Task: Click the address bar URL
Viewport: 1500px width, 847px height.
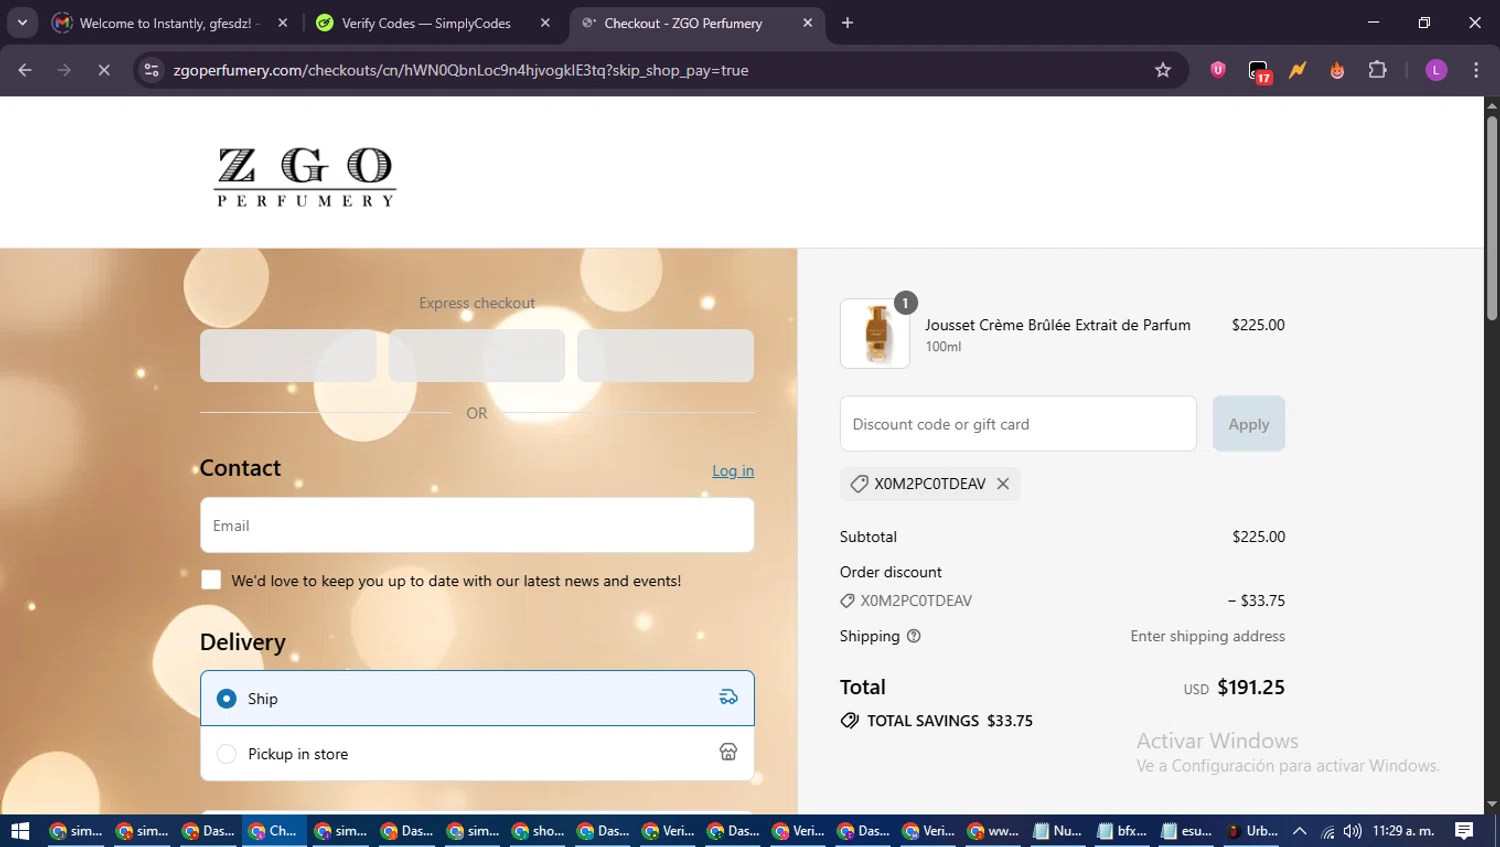Action: [461, 70]
